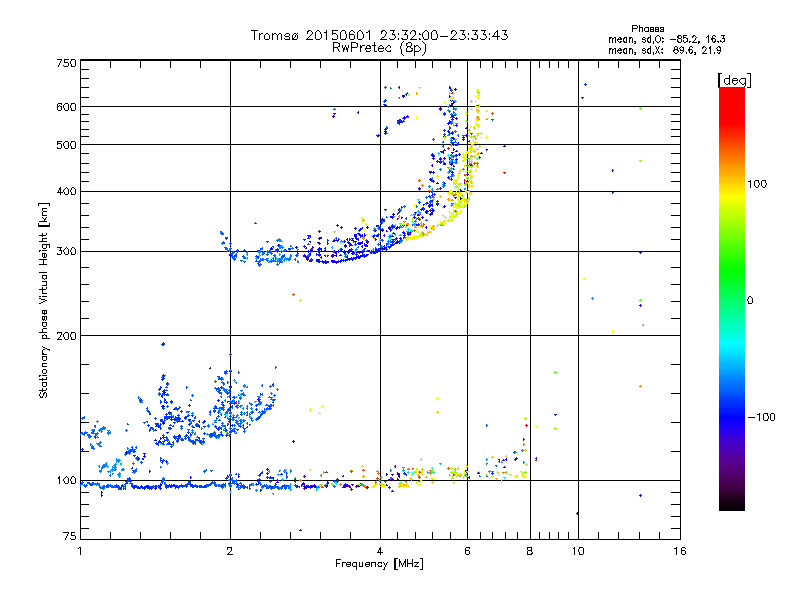Click the x-axis tick label '10'
Image resolution: width=800 pixels, height=600 pixels.
tap(578, 551)
